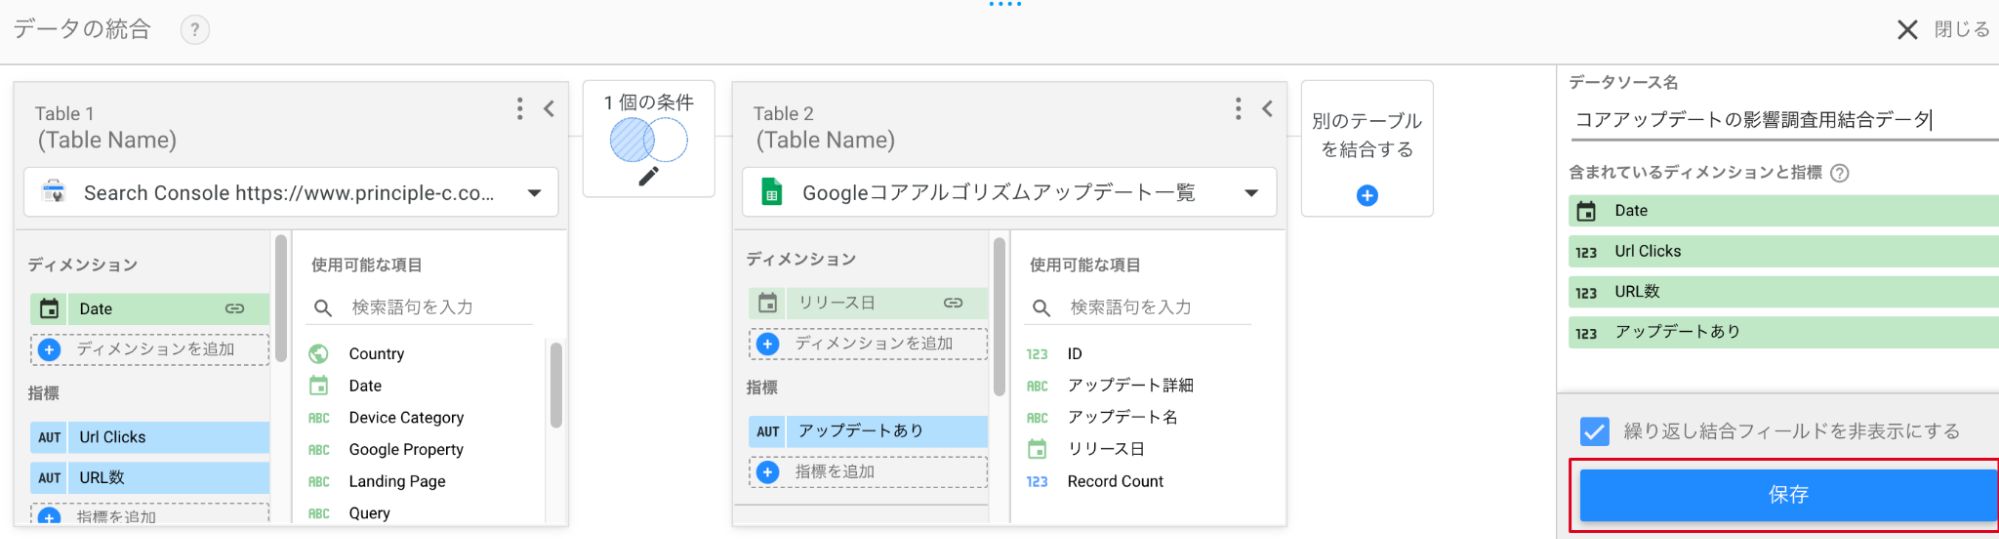This screenshot has width=1999, height=539.
Task: Click the left outer join Venn diagram icon
Action: 649,140
